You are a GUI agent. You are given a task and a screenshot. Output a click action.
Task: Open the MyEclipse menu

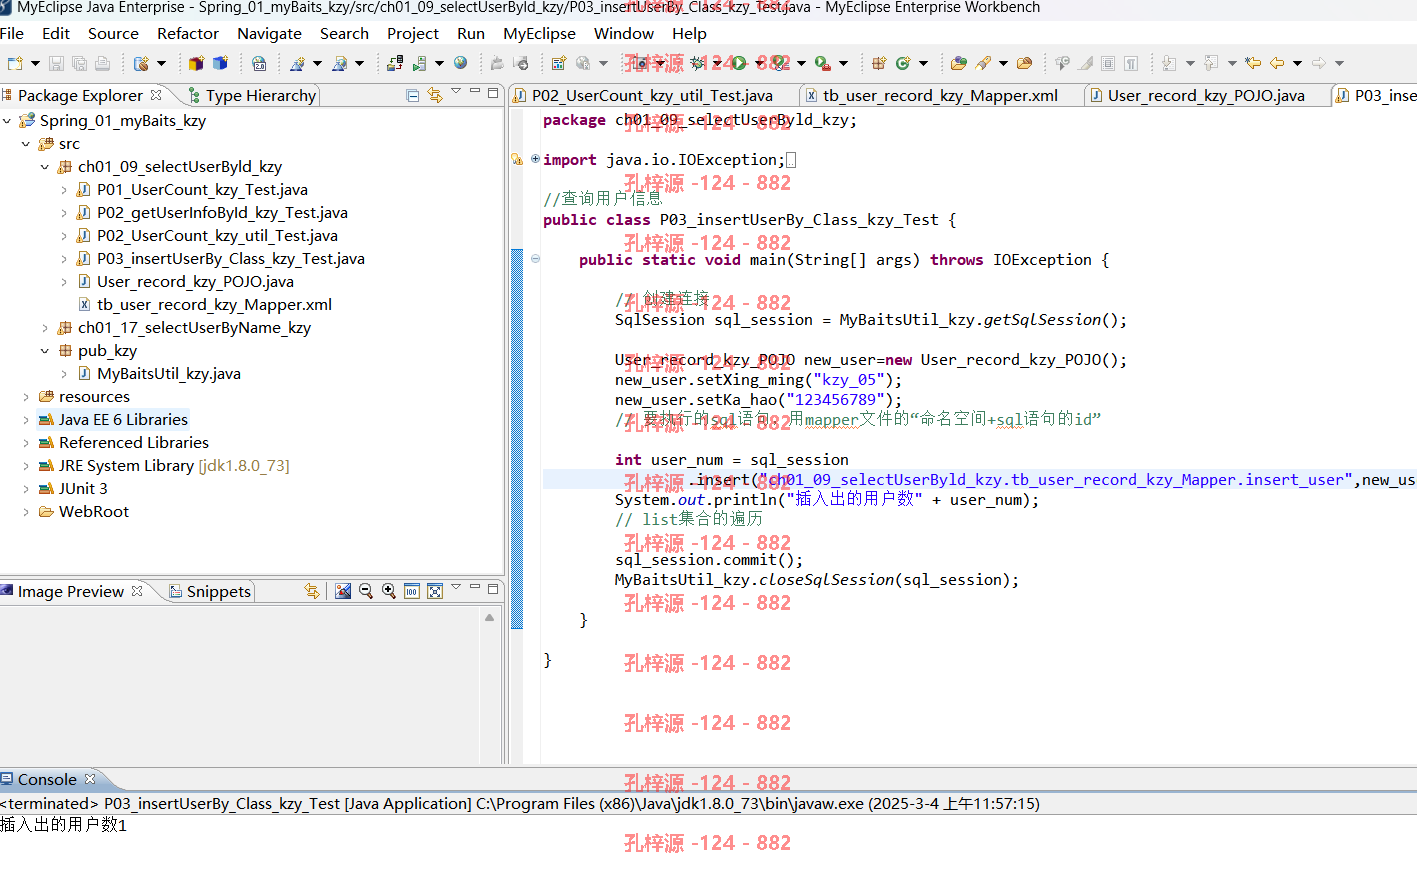tap(539, 33)
